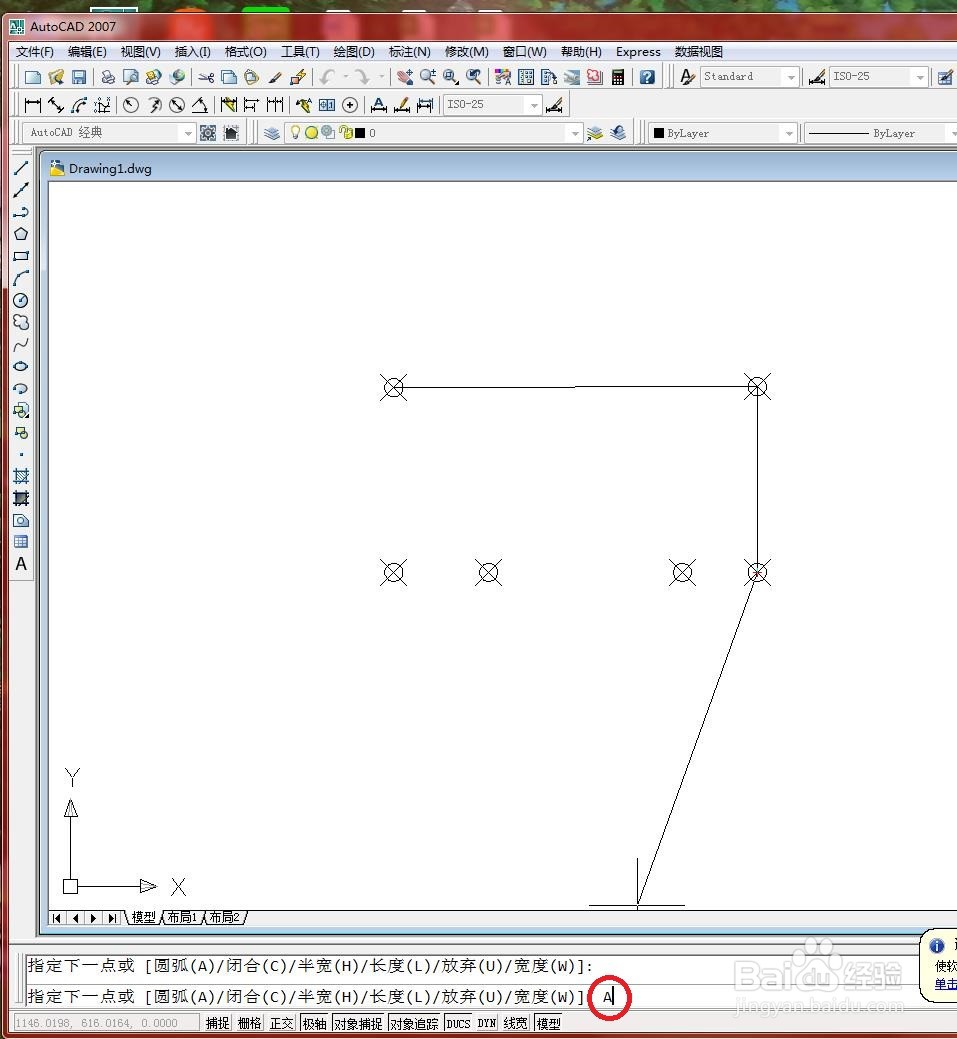Select the Polygon tool
Screen dimensions: 957x1039
(21, 234)
